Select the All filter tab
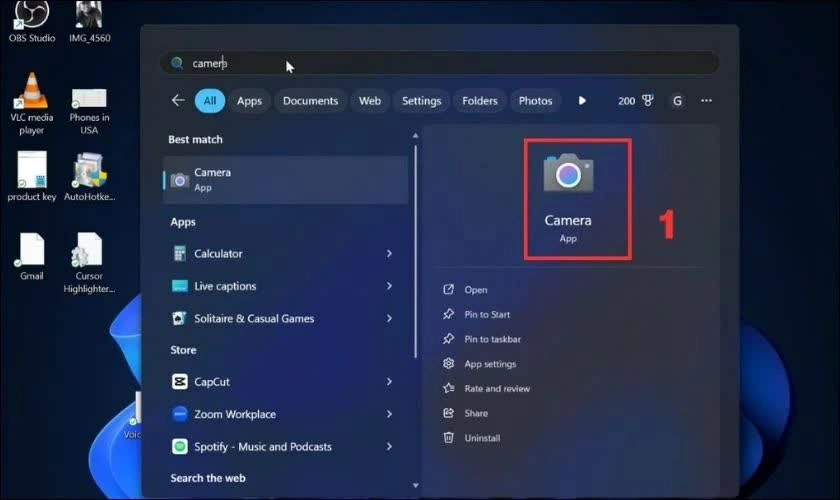 (209, 101)
